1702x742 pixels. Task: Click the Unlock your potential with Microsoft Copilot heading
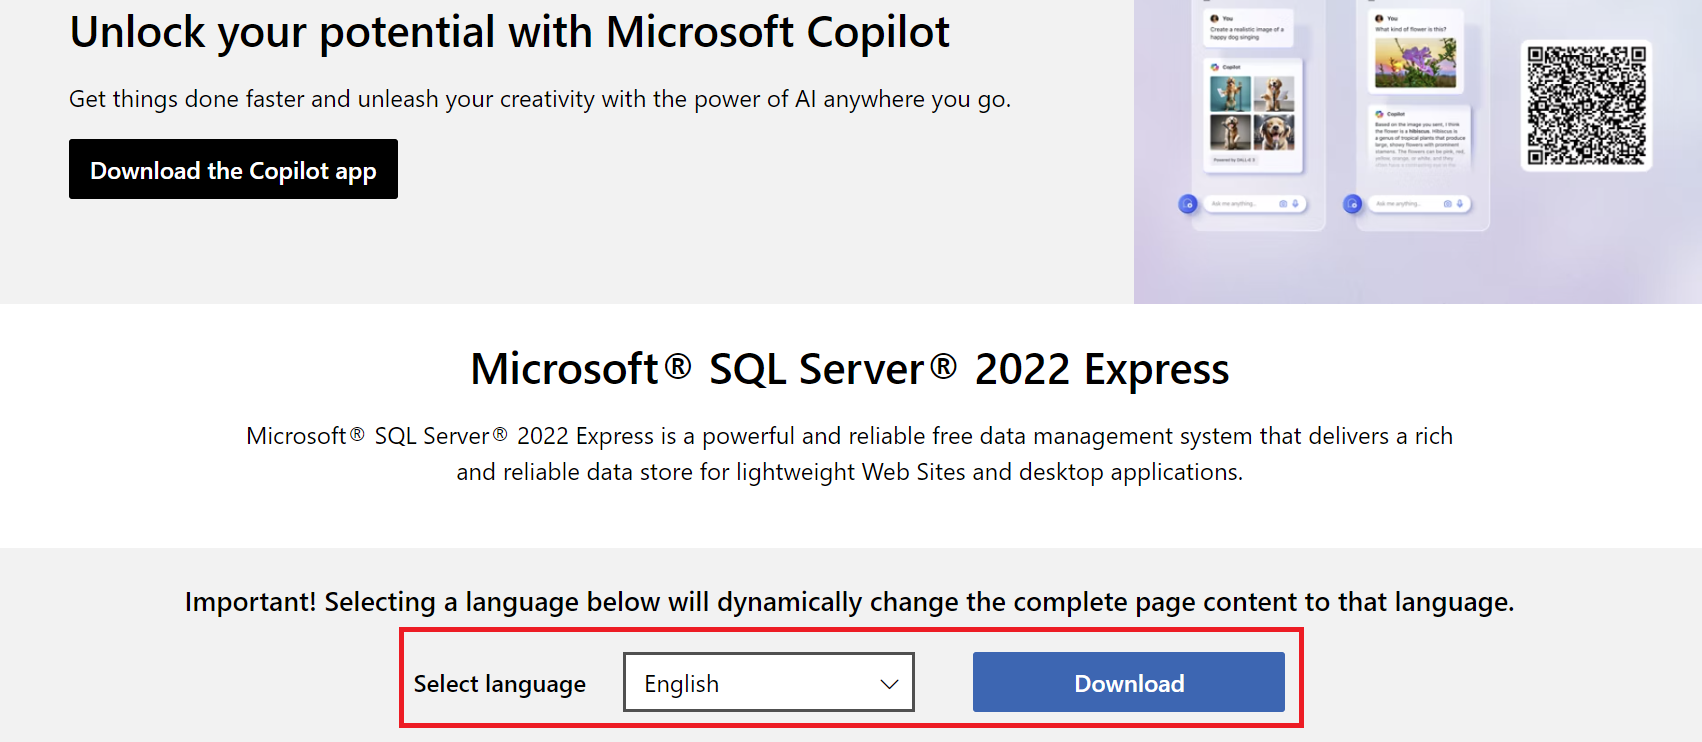click(x=509, y=32)
